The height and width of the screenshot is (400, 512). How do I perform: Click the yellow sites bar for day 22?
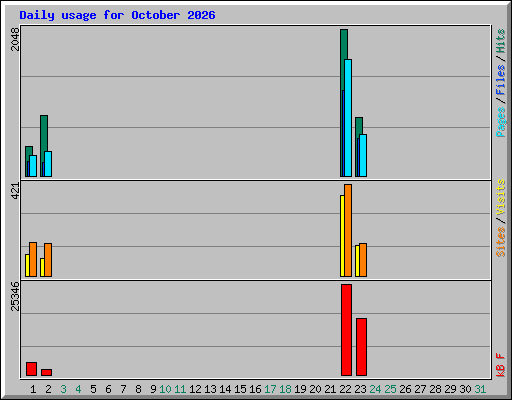click(342, 236)
